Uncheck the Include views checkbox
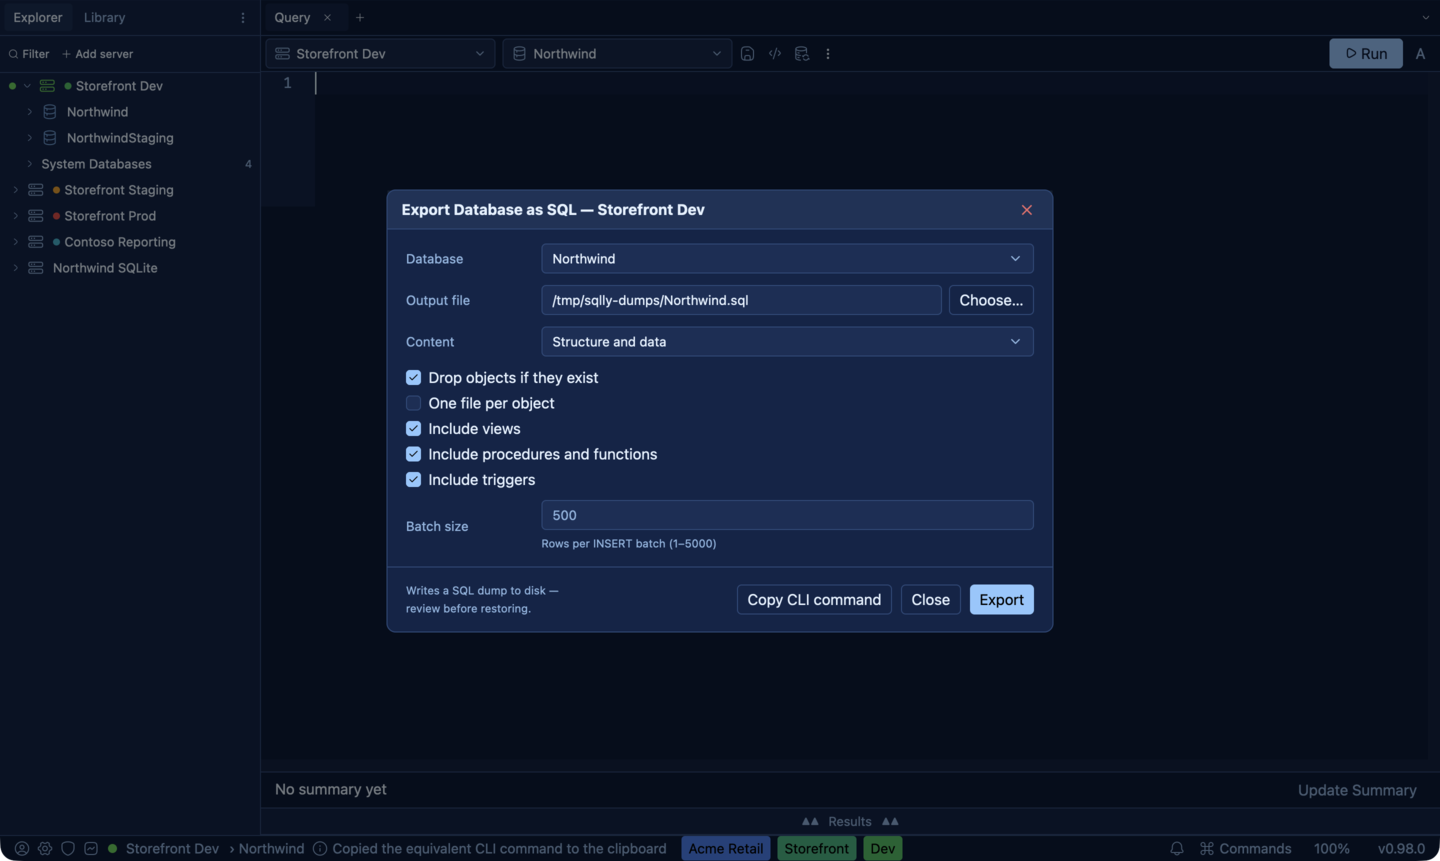The image size is (1440, 861). [x=413, y=429]
